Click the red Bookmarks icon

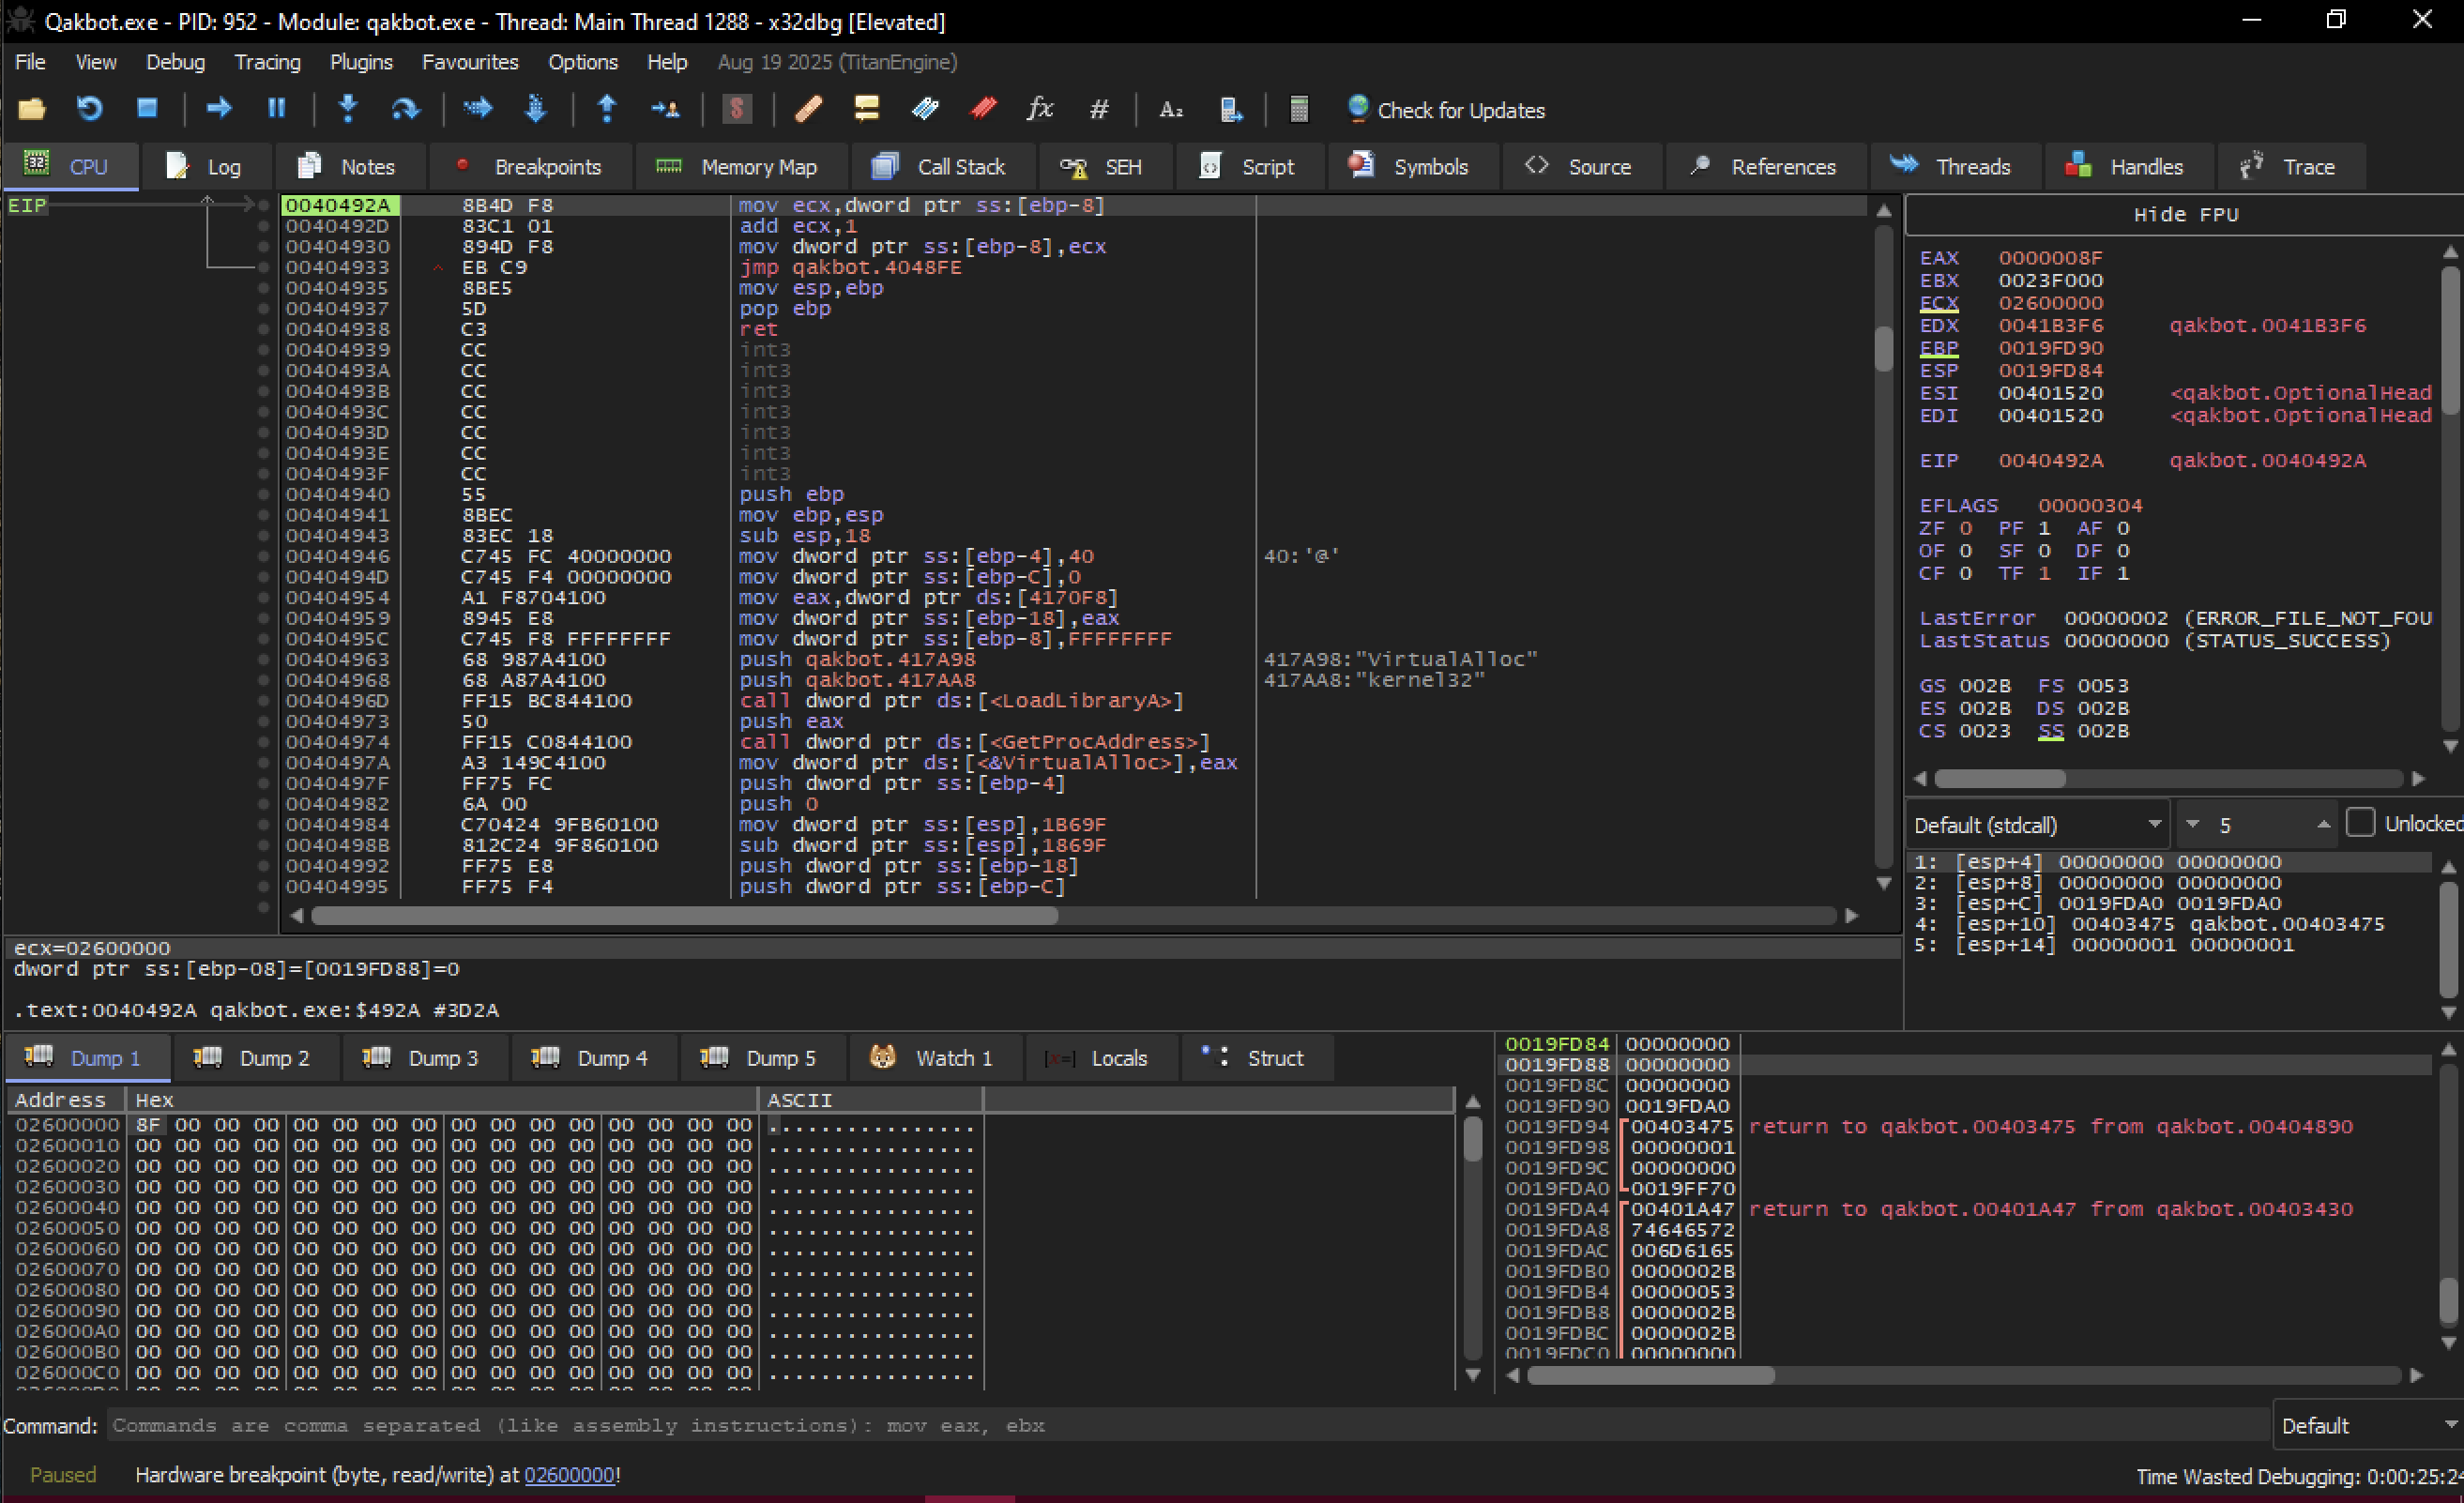pyautogui.click(x=983, y=109)
